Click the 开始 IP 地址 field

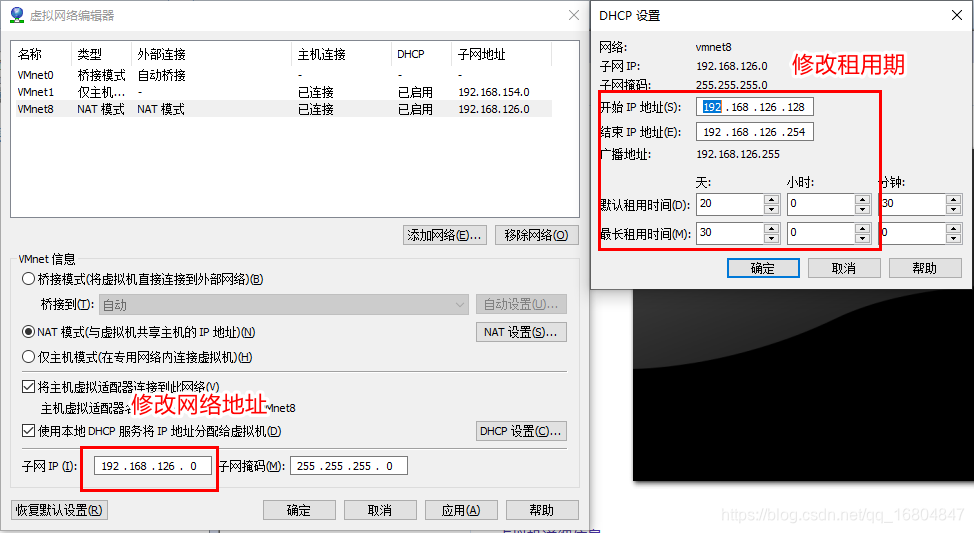pyautogui.click(x=754, y=107)
